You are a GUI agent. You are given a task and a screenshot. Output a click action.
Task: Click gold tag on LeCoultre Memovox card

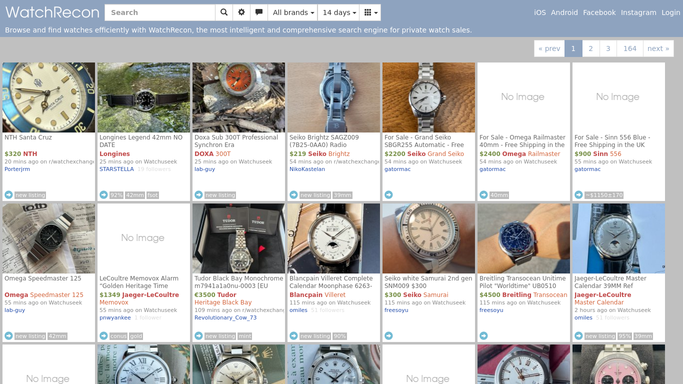point(136,336)
